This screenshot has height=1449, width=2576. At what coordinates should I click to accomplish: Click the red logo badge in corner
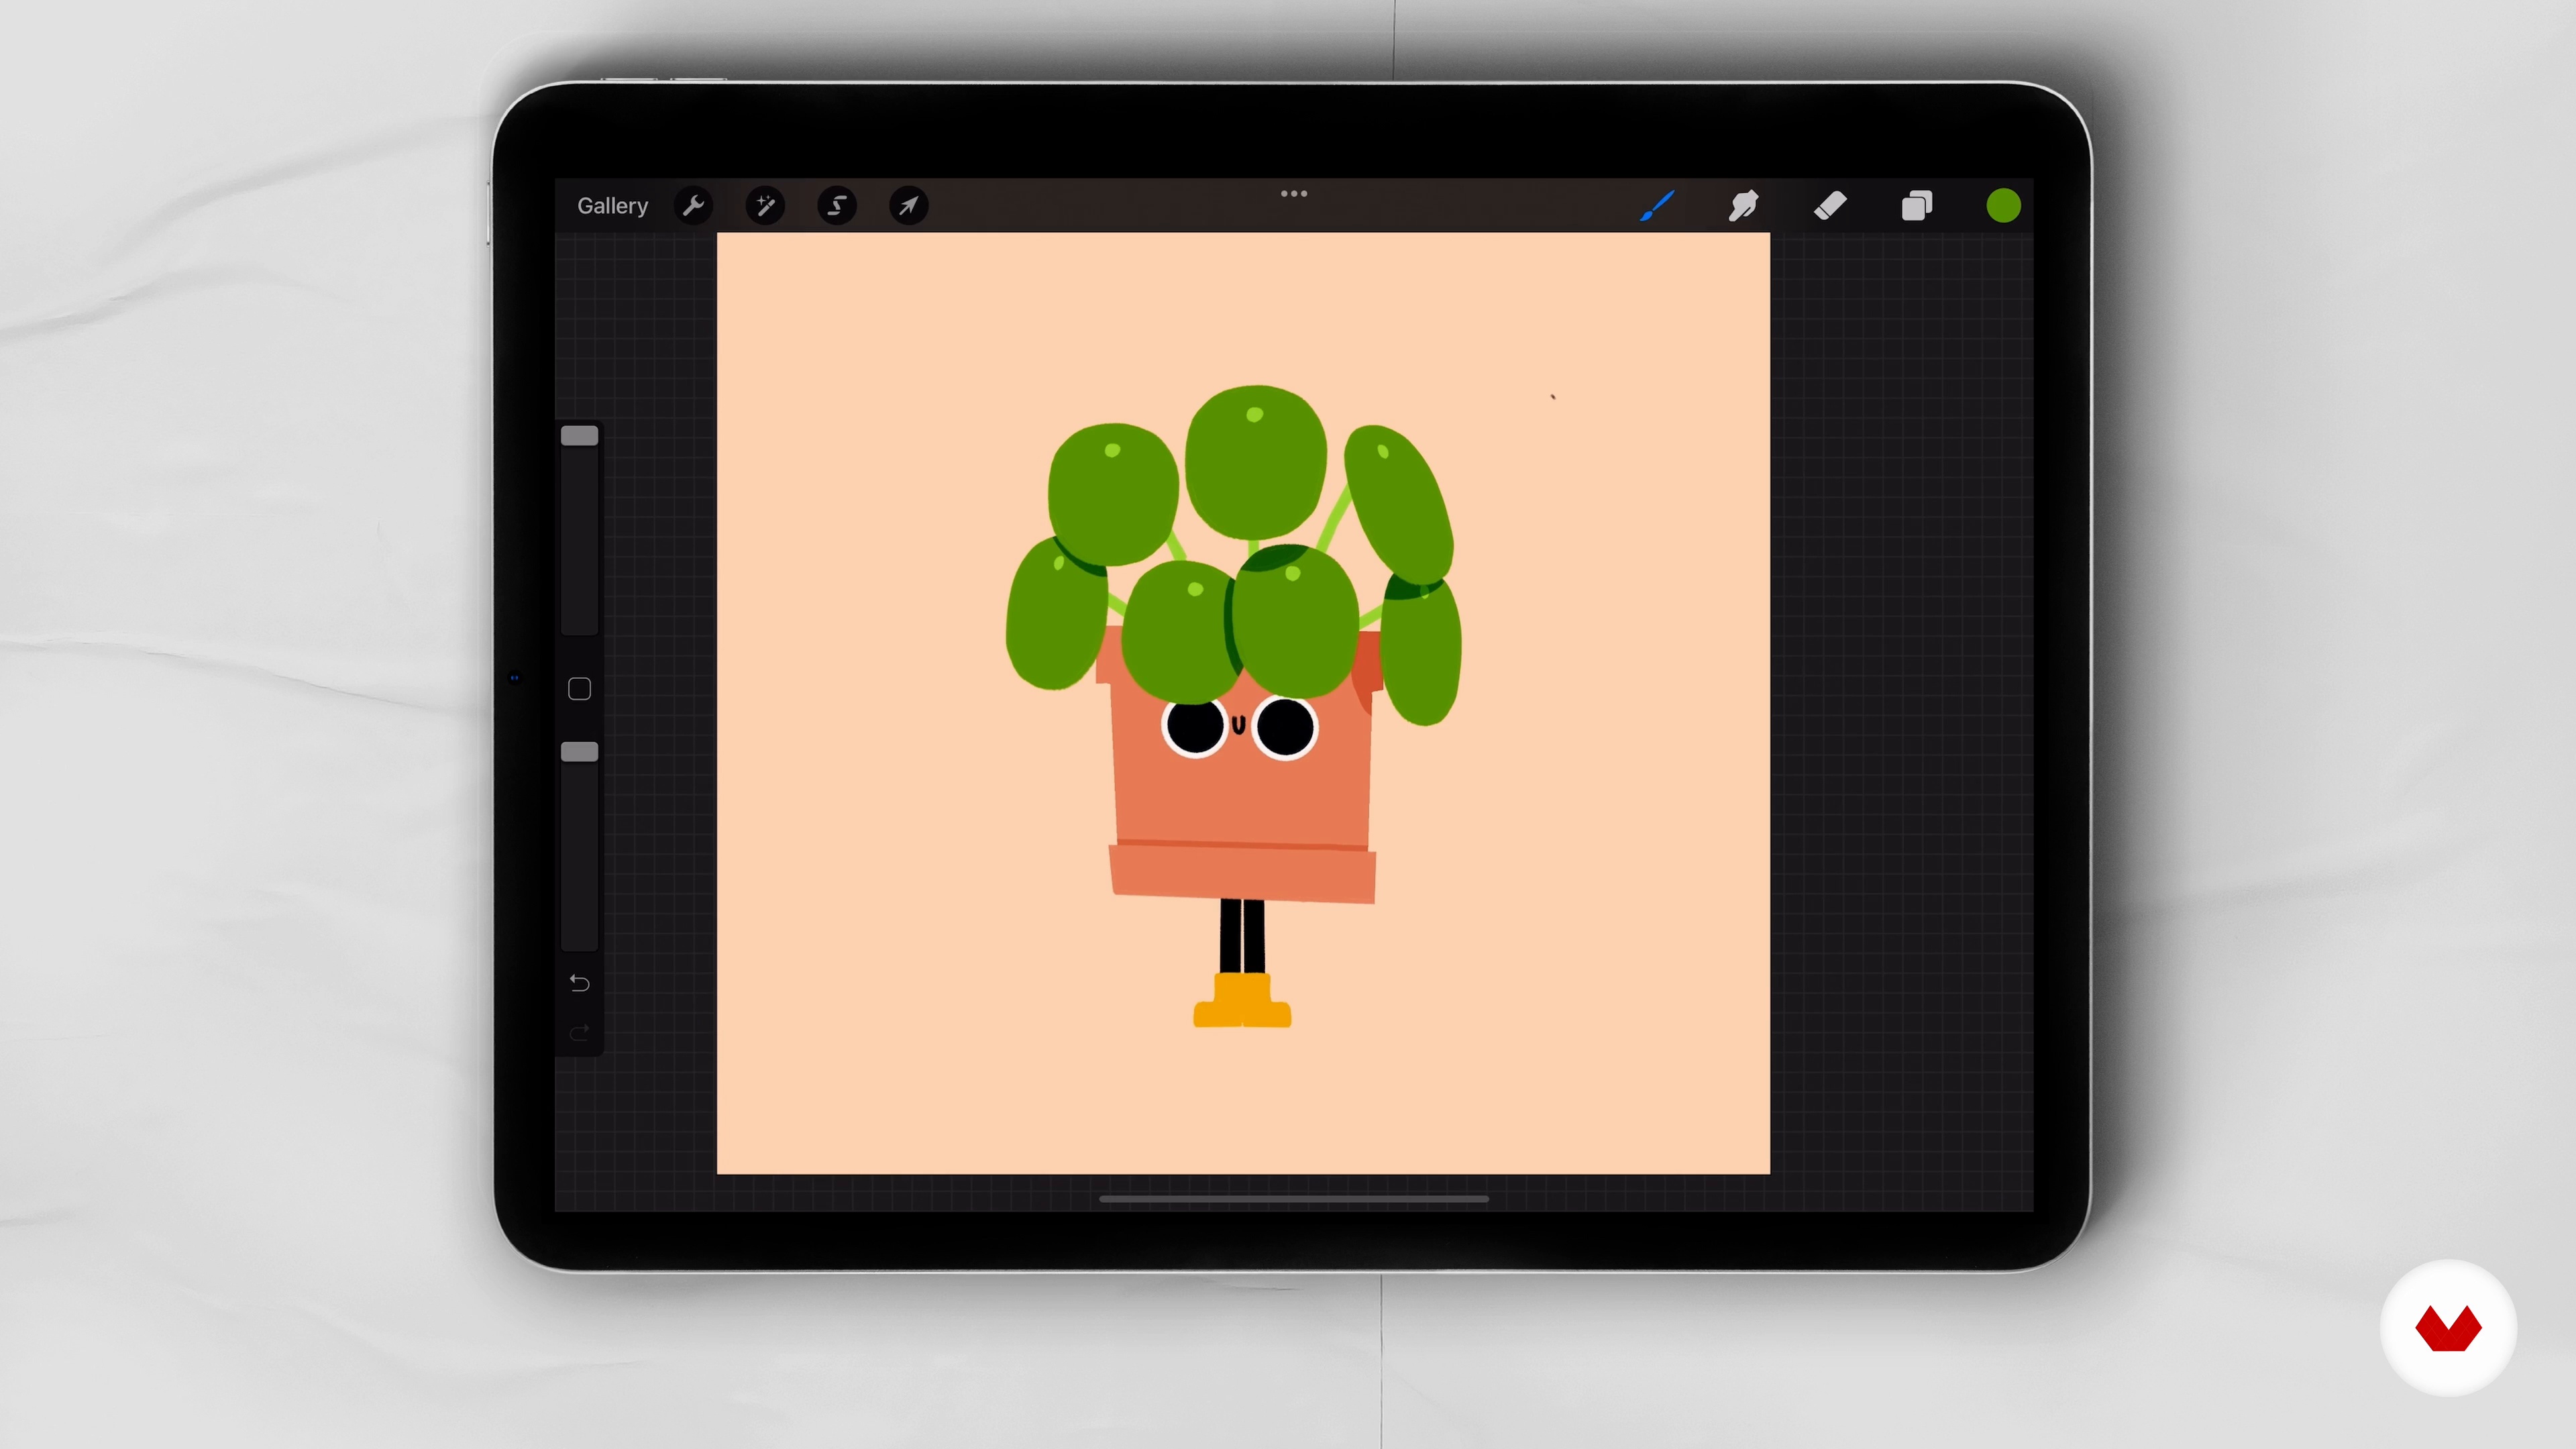2448,1328
